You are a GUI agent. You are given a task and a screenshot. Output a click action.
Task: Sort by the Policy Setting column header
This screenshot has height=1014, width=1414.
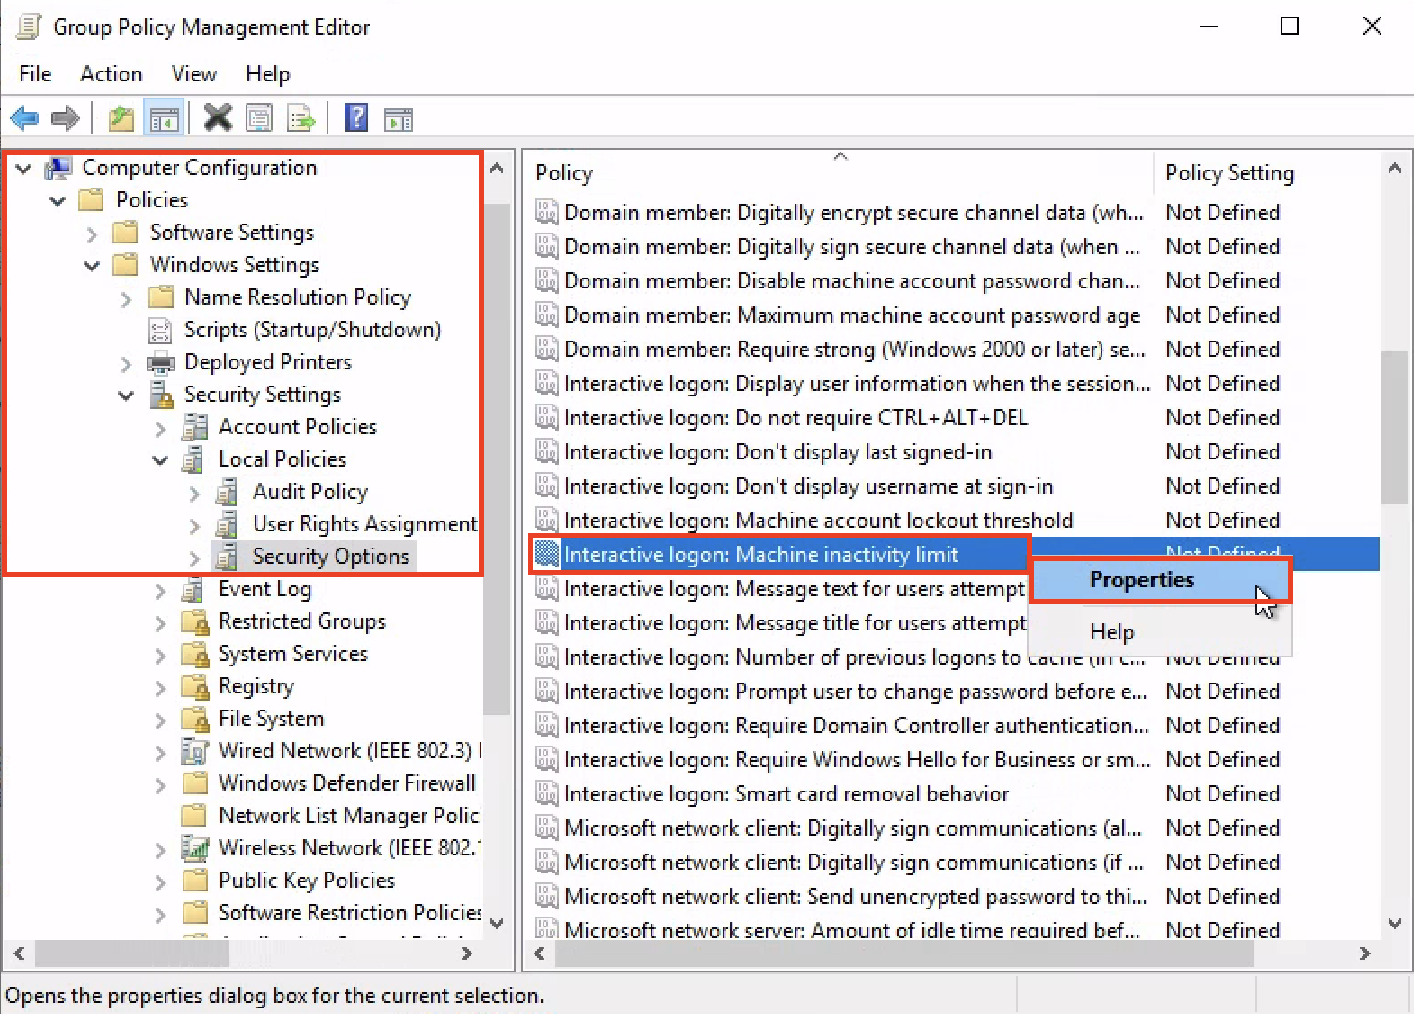click(x=1267, y=173)
